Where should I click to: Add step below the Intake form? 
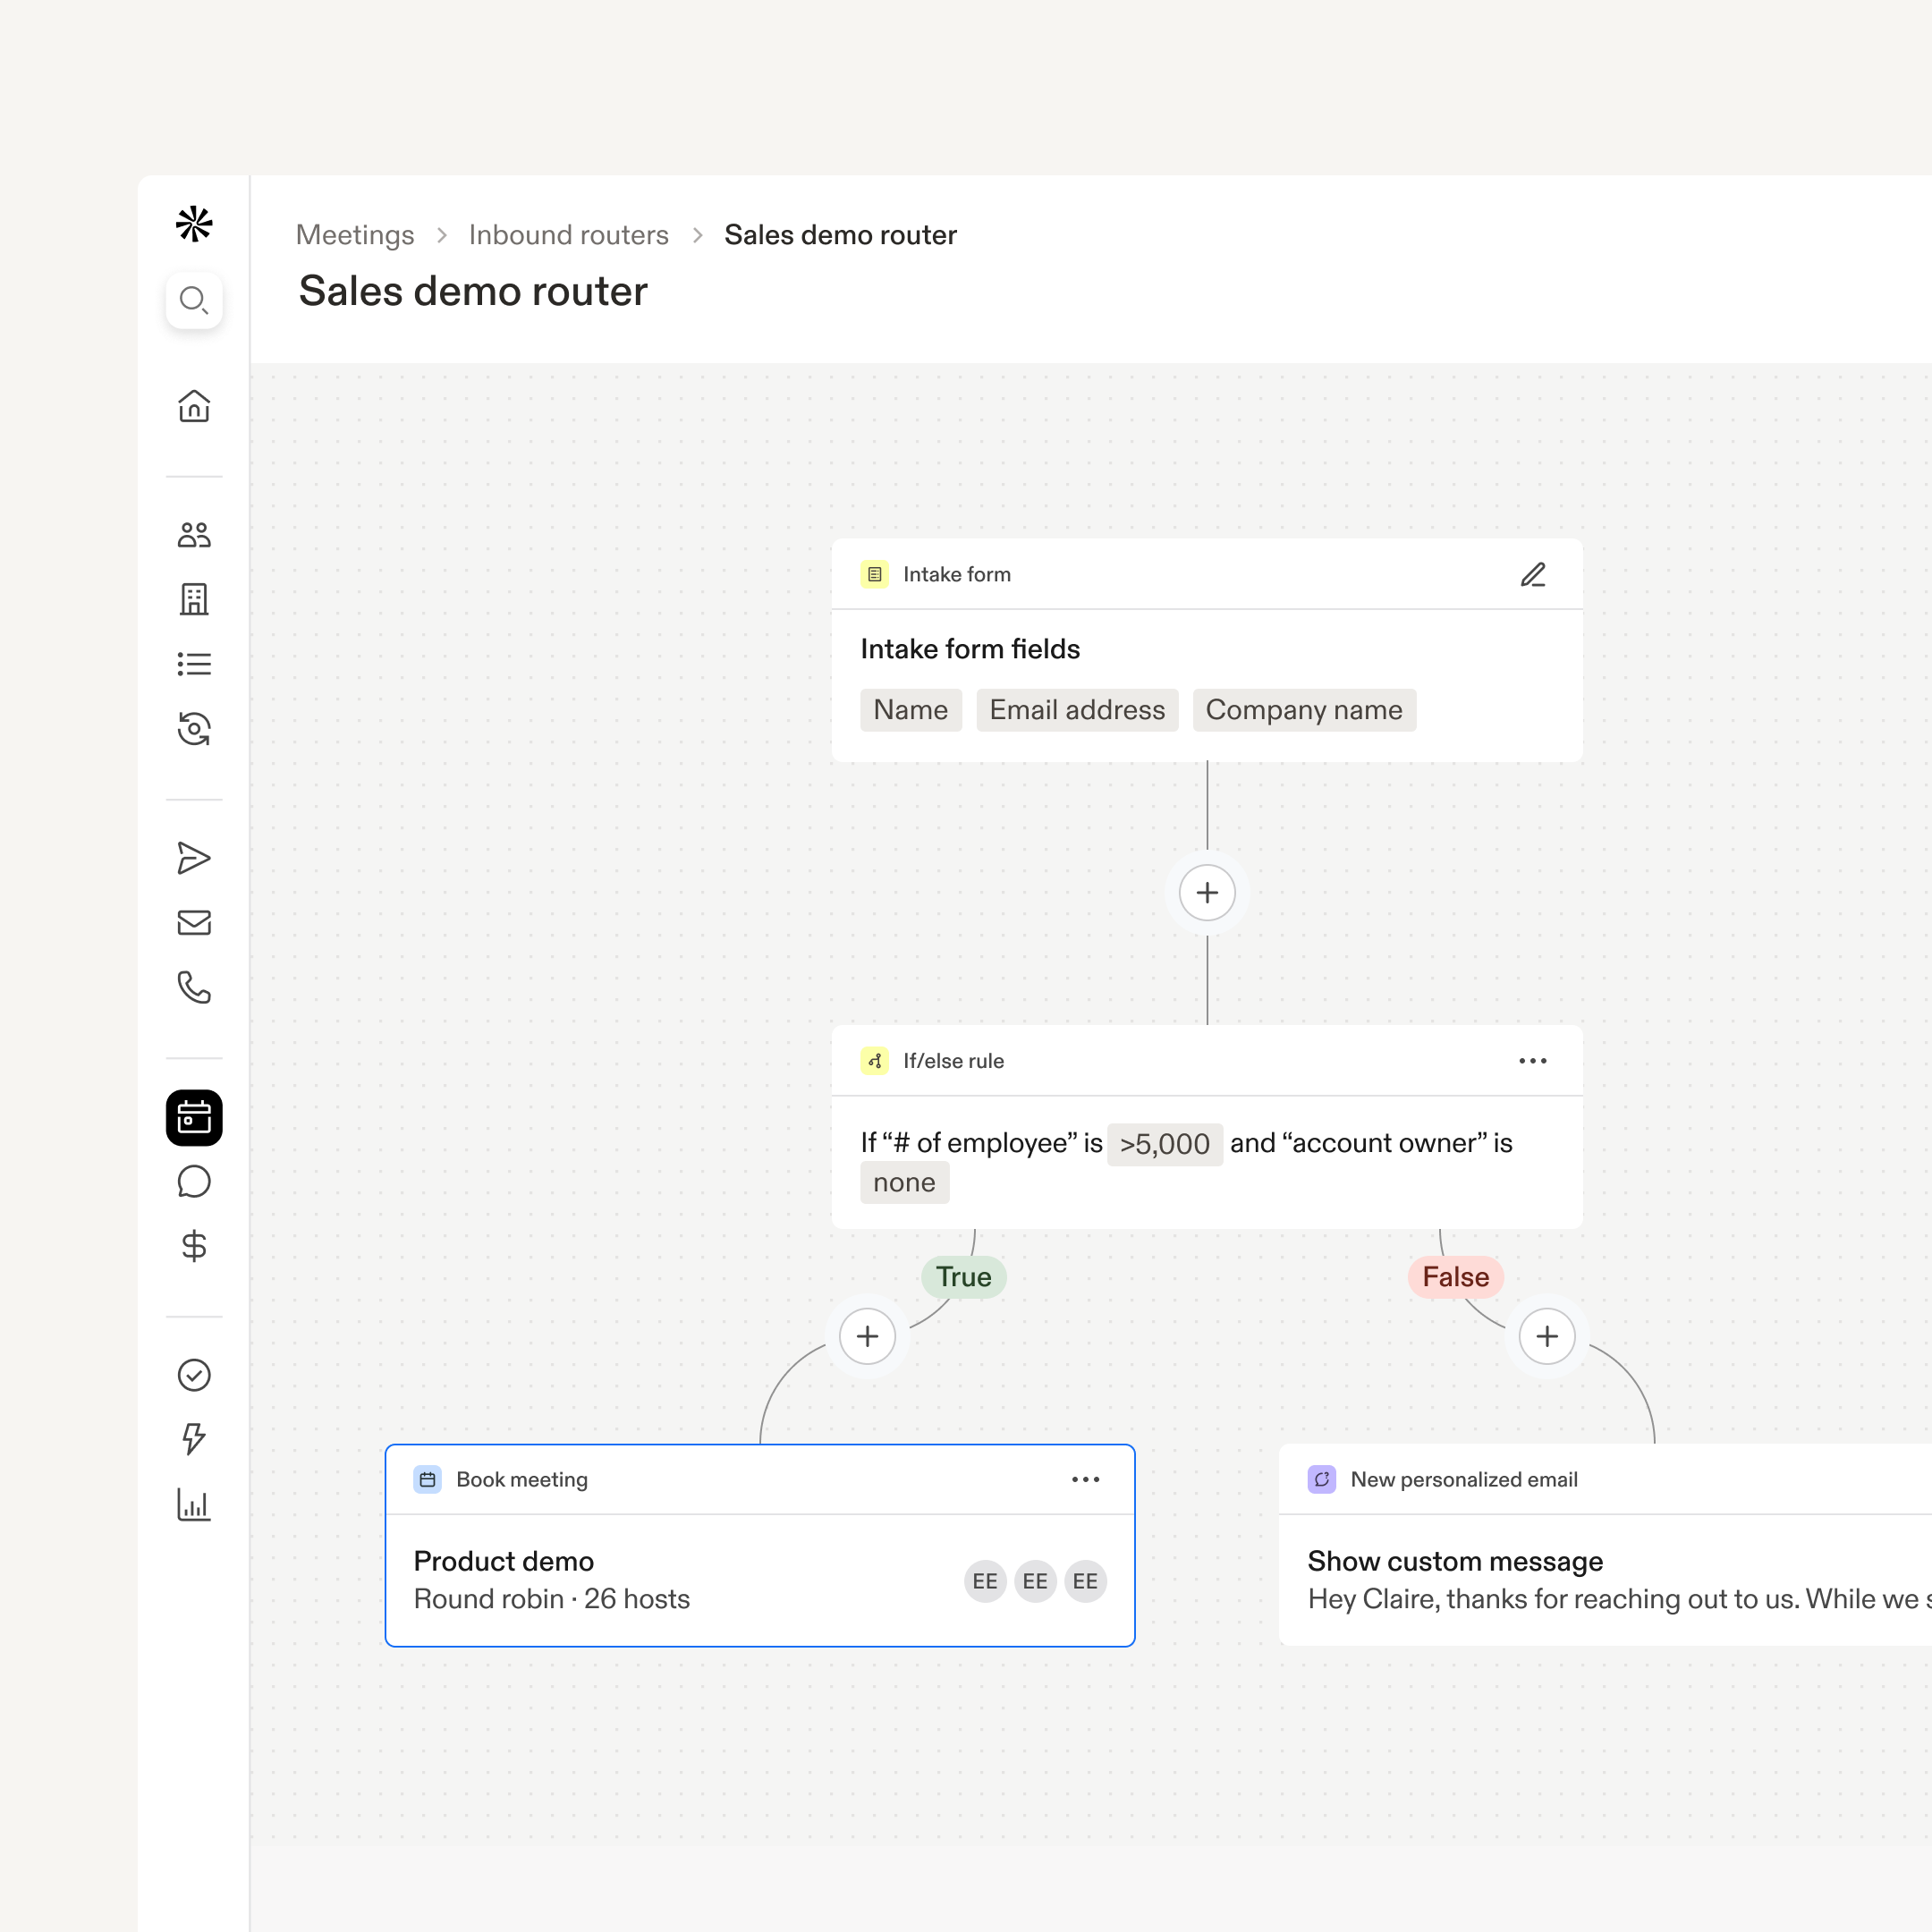point(1207,892)
